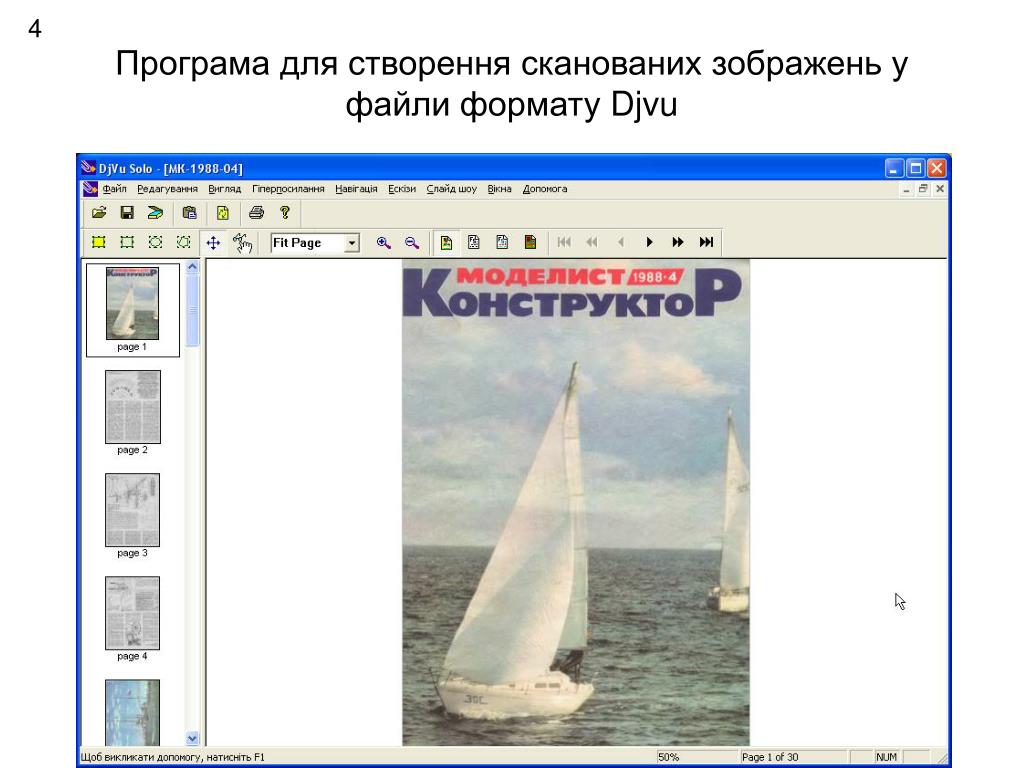Select the page 1 thumbnail

pyautogui.click(x=133, y=310)
